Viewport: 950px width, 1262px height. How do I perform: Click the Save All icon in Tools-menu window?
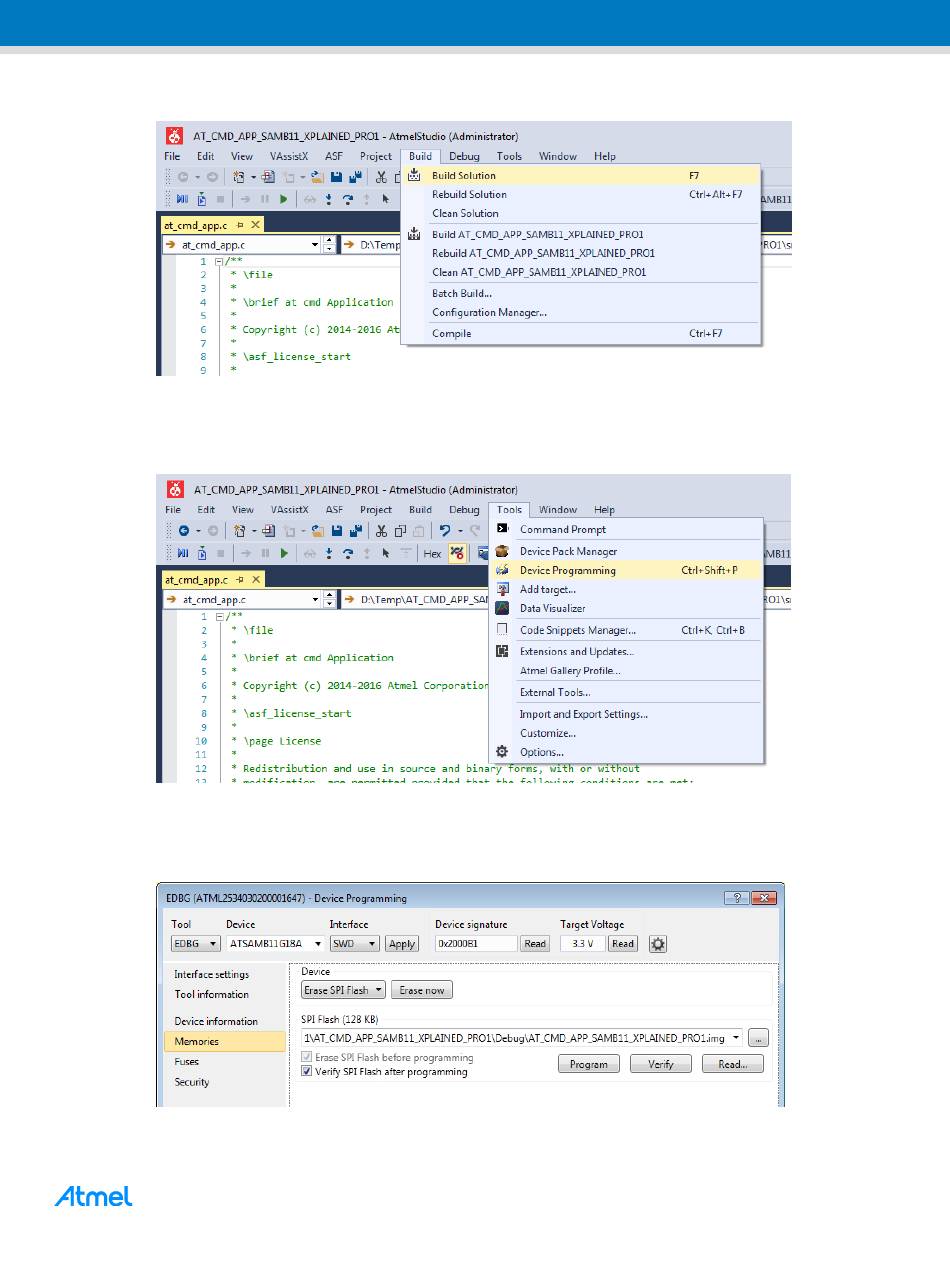(x=355, y=530)
